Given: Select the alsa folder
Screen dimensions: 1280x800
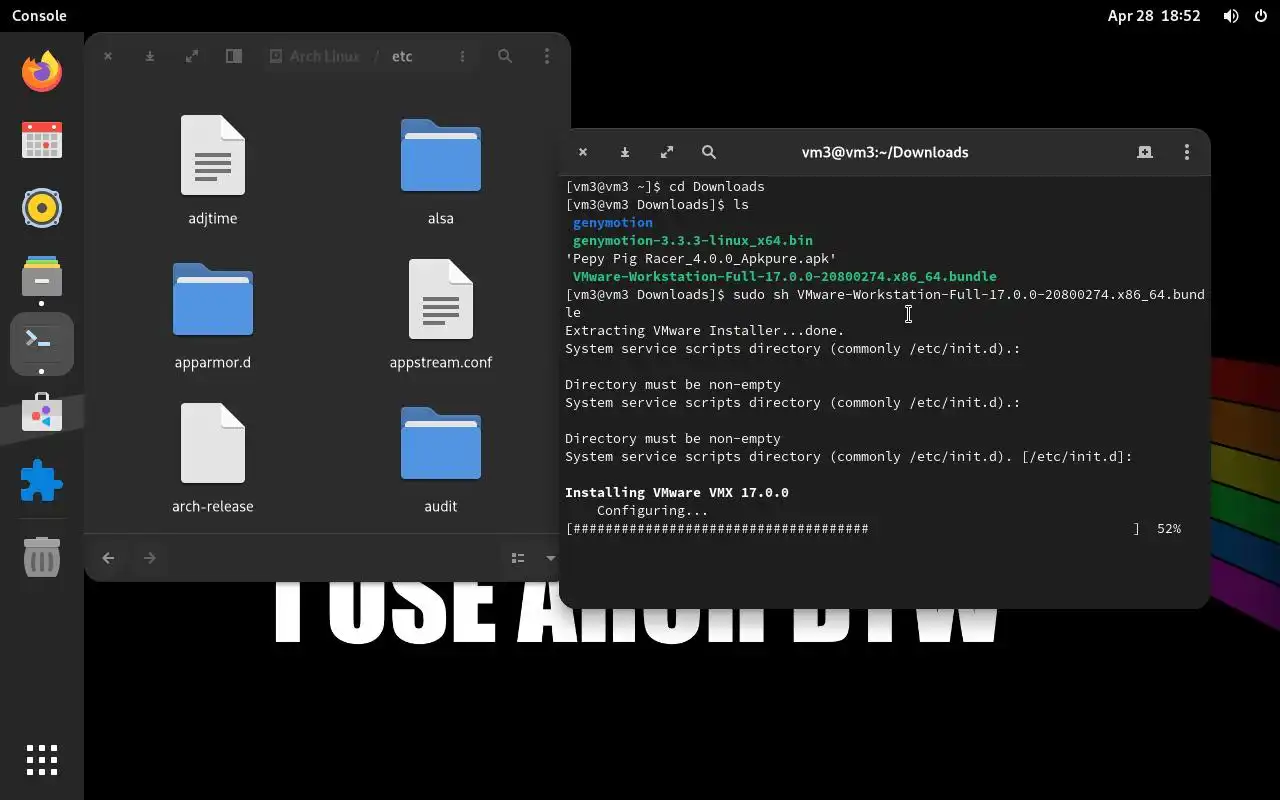Looking at the screenshot, I should tap(441, 170).
